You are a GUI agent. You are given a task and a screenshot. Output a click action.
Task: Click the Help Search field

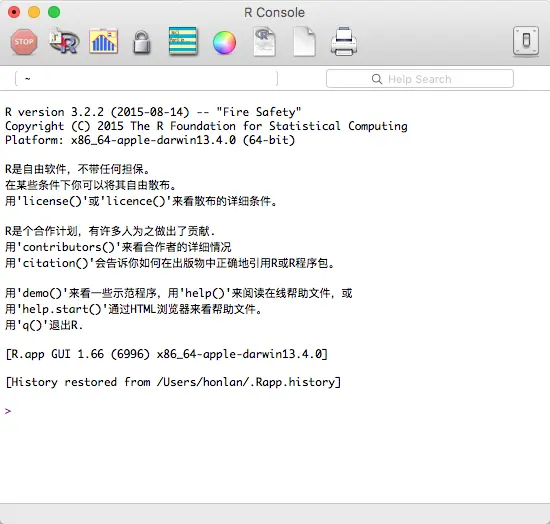pyautogui.click(x=420, y=79)
